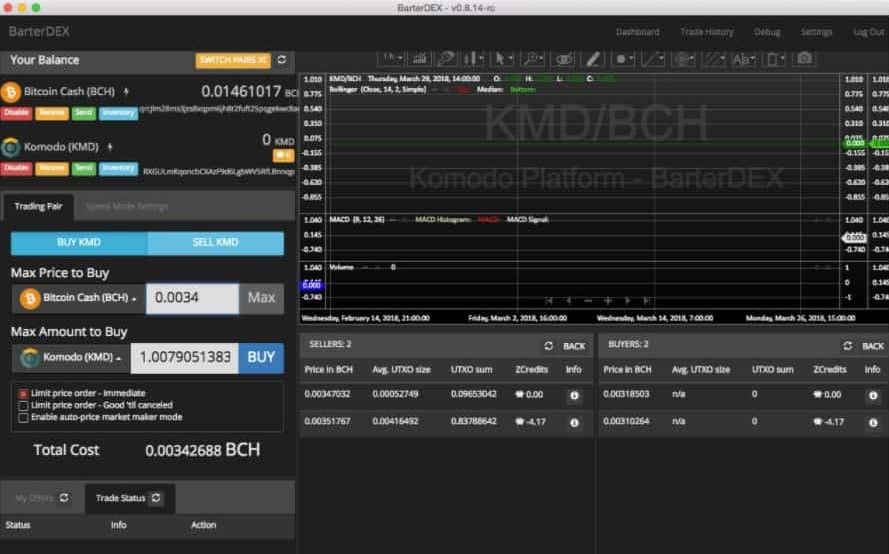Select the Trading Pair tab
The width and height of the screenshot is (889, 554).
[x=38, y=206]
